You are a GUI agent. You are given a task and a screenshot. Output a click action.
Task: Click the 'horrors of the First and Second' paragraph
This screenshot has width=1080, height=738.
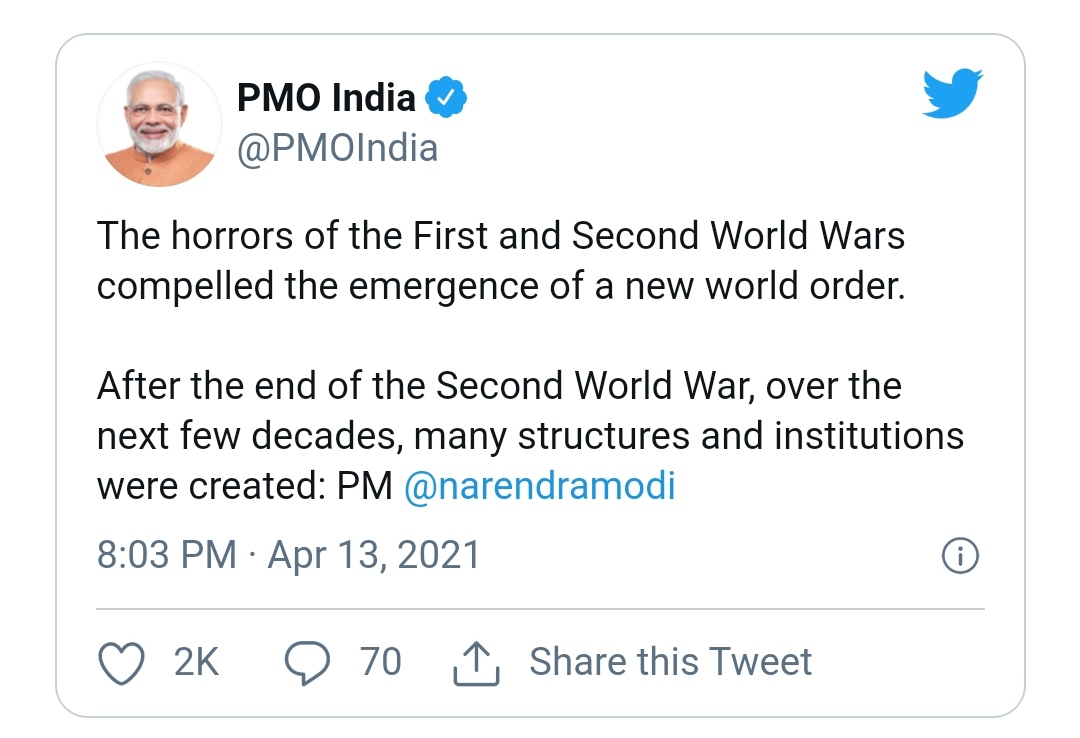tap(501, 260)
